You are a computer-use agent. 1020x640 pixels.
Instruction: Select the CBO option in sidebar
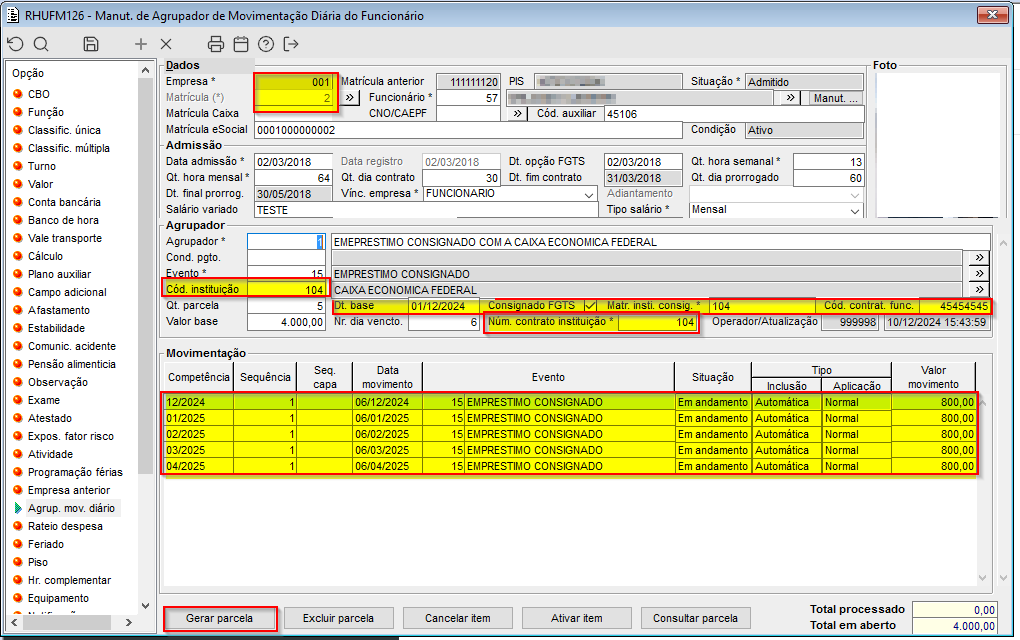tap(38, 94)
